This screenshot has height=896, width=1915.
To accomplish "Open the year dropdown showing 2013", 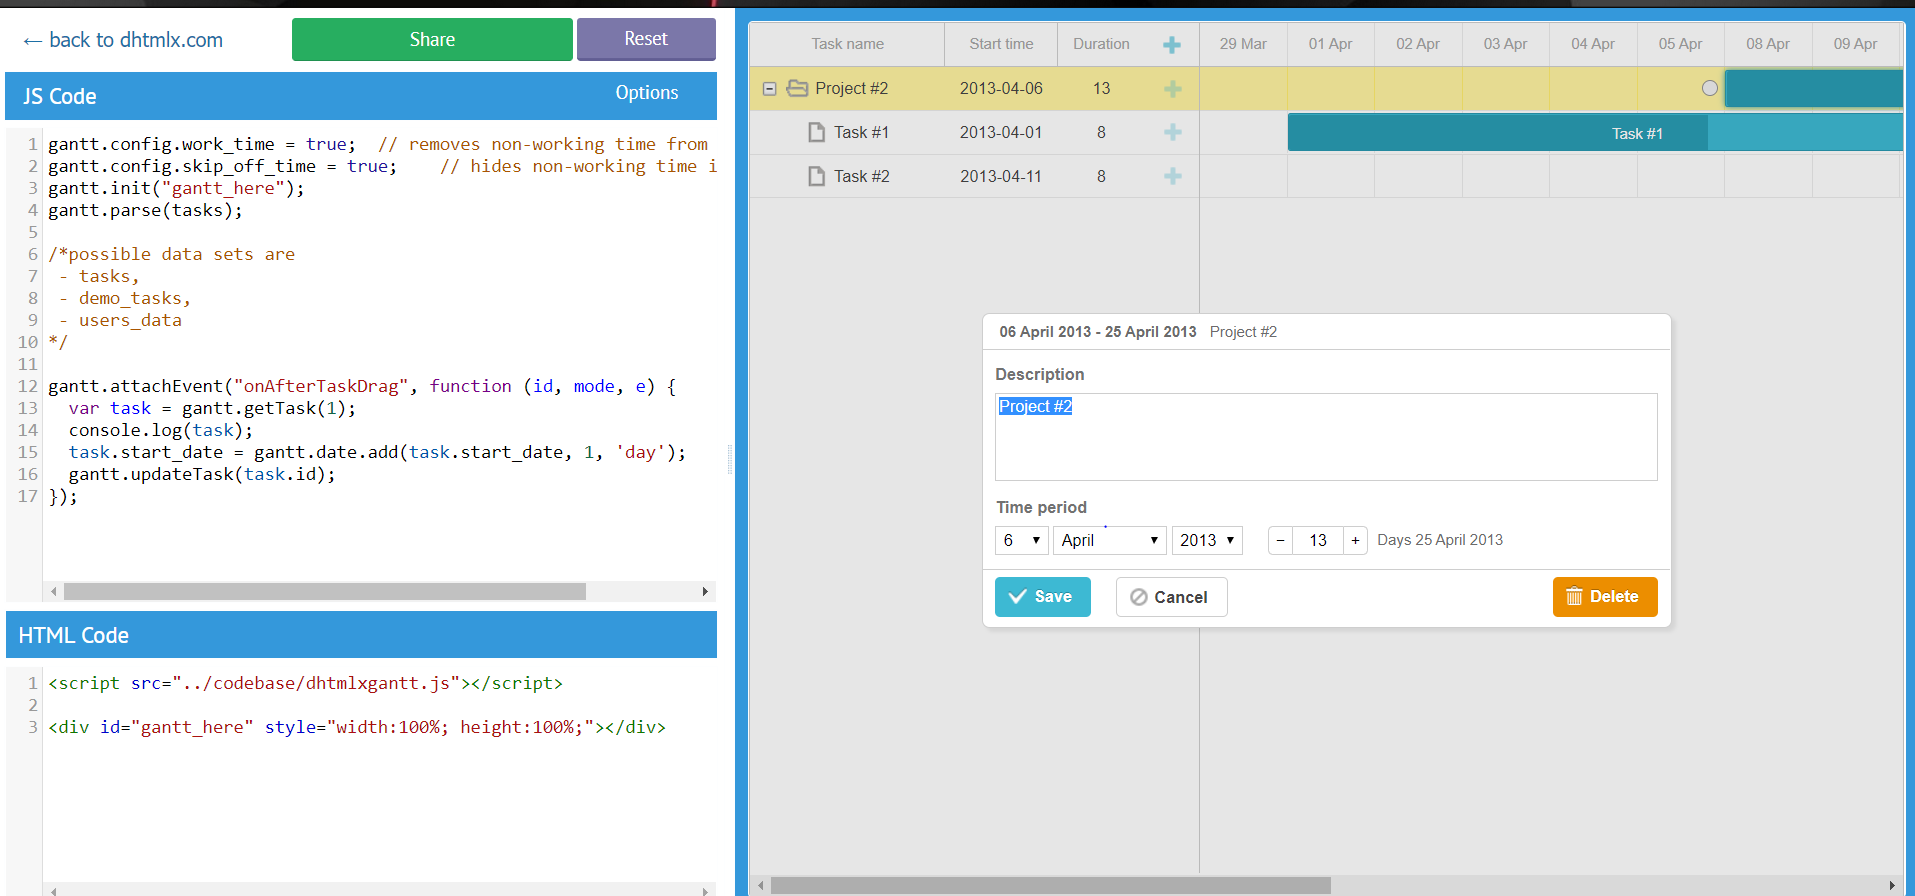I will pyautogui.click(x=1206, y=540).
